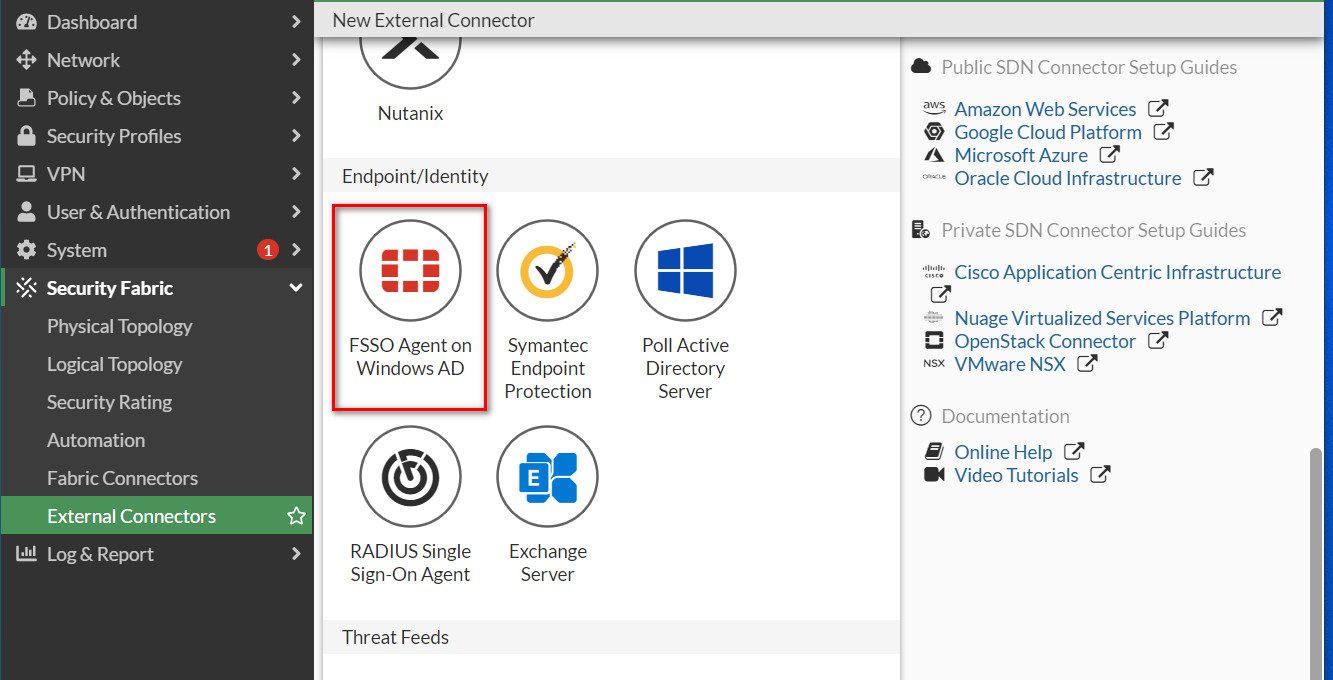Image resolution: width=1333 pixels, height=680 pixels.
Task: Click the Endpoint/Identity section header
Action: coord(611,176)
